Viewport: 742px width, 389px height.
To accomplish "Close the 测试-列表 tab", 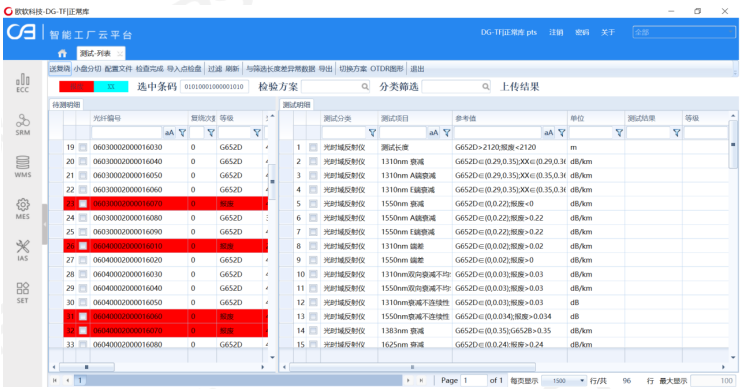I will [x=120, y=53].
